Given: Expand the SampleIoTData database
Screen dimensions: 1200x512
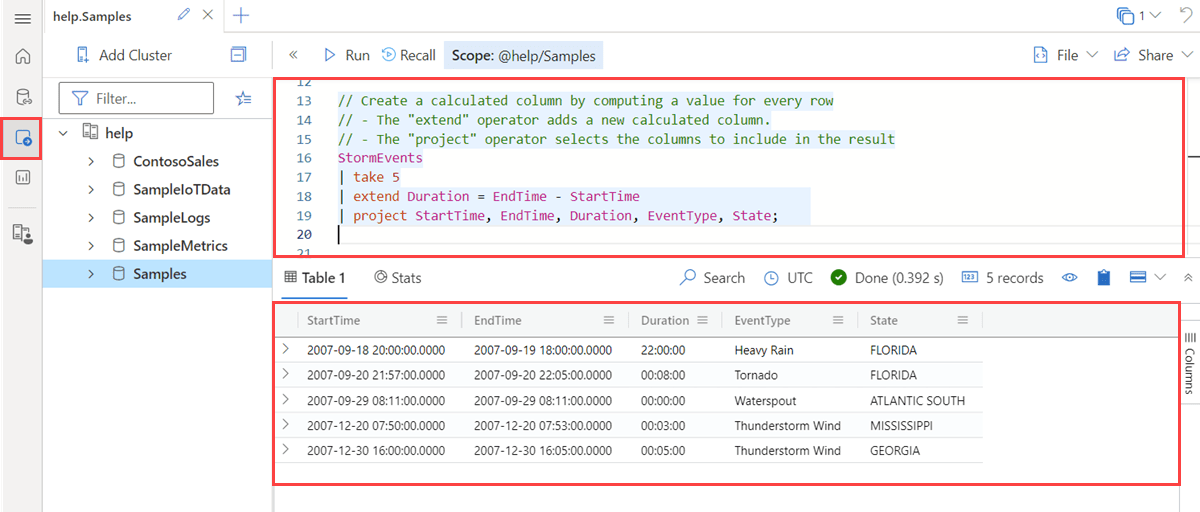Looking at the screenshot, I should [90, 189].
